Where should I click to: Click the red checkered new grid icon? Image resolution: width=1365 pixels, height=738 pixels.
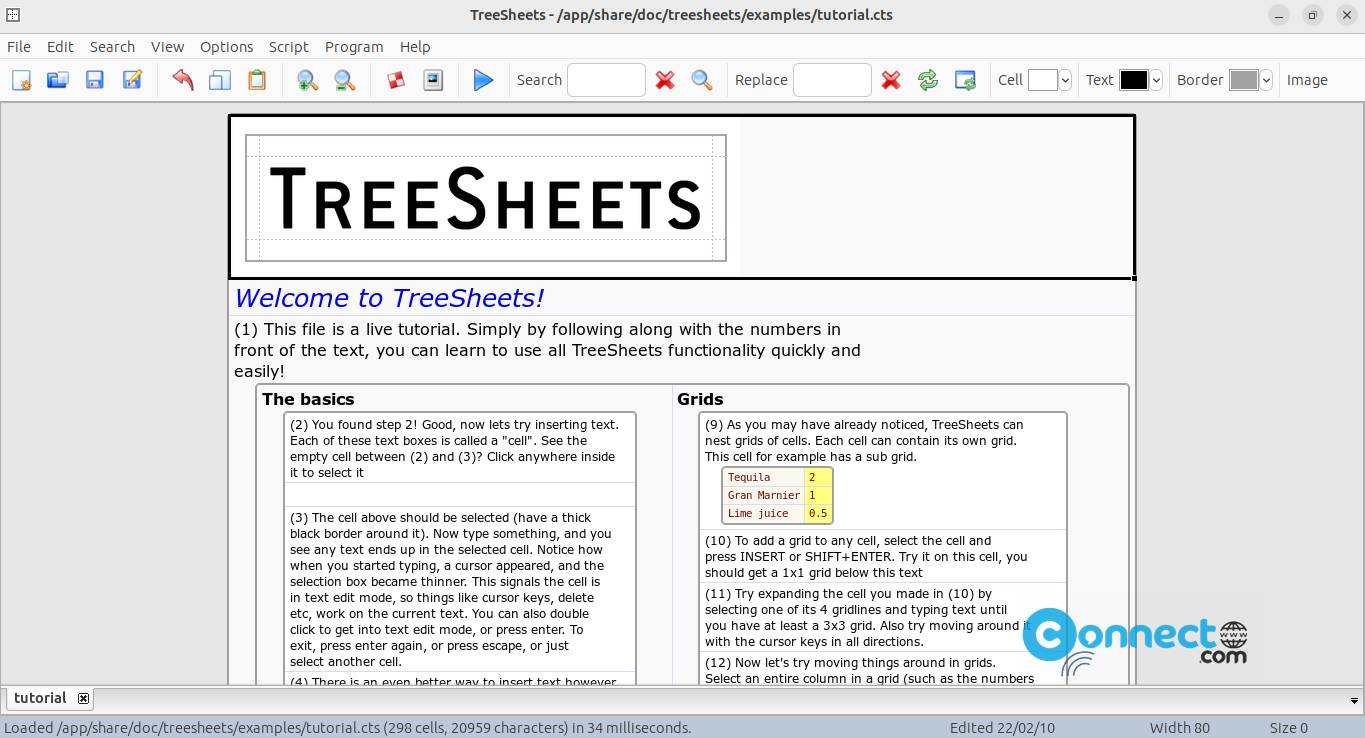tap(396, 80)
